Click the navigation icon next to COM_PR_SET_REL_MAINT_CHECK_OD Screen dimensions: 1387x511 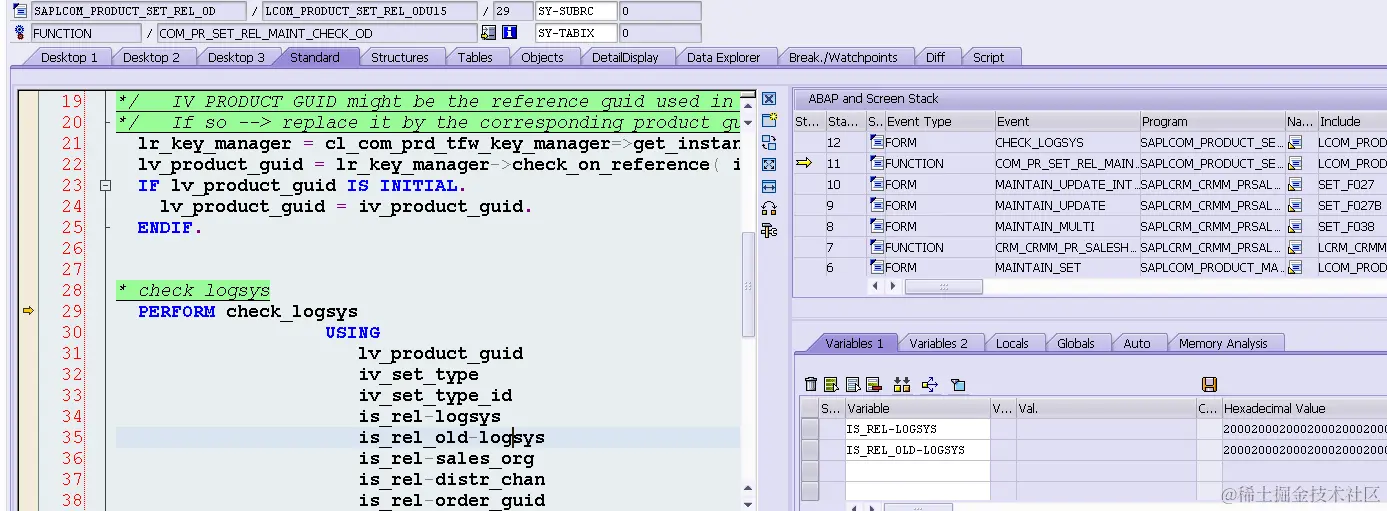[488, 33]
